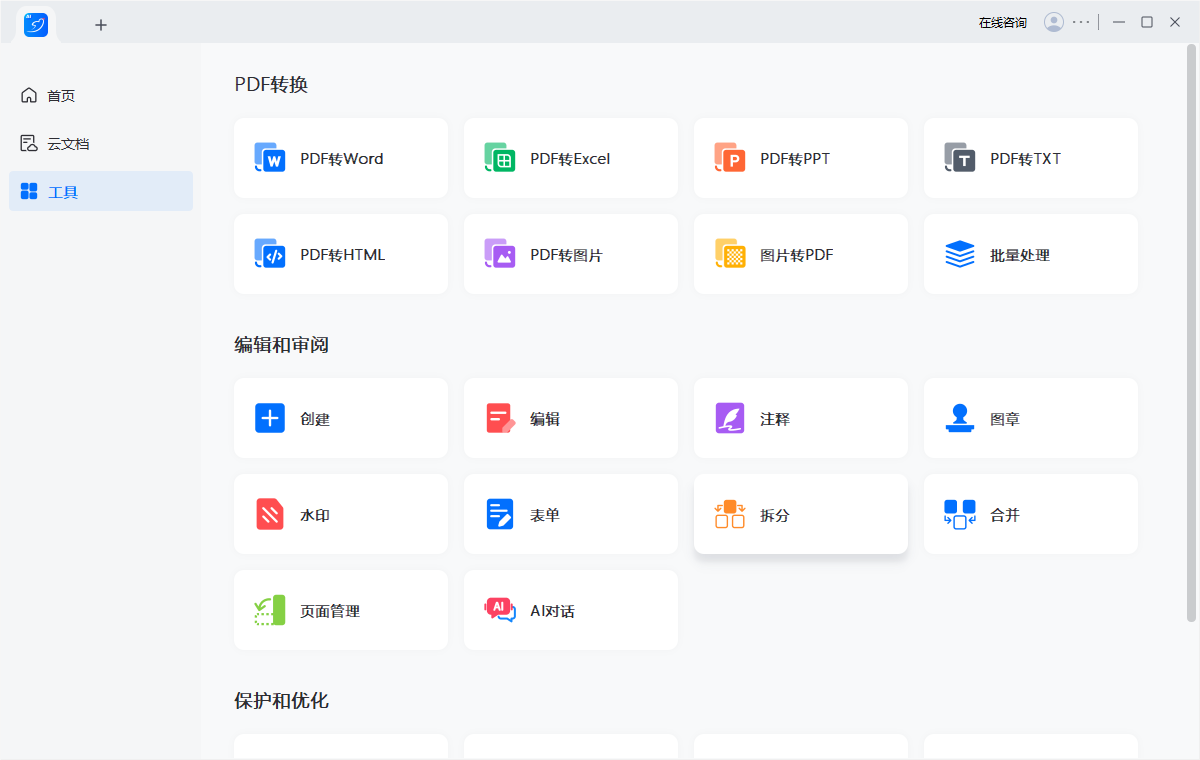The image size is (1200, 760).
Task: Open the 图片转PDF tool
Action: coord(800,254)
